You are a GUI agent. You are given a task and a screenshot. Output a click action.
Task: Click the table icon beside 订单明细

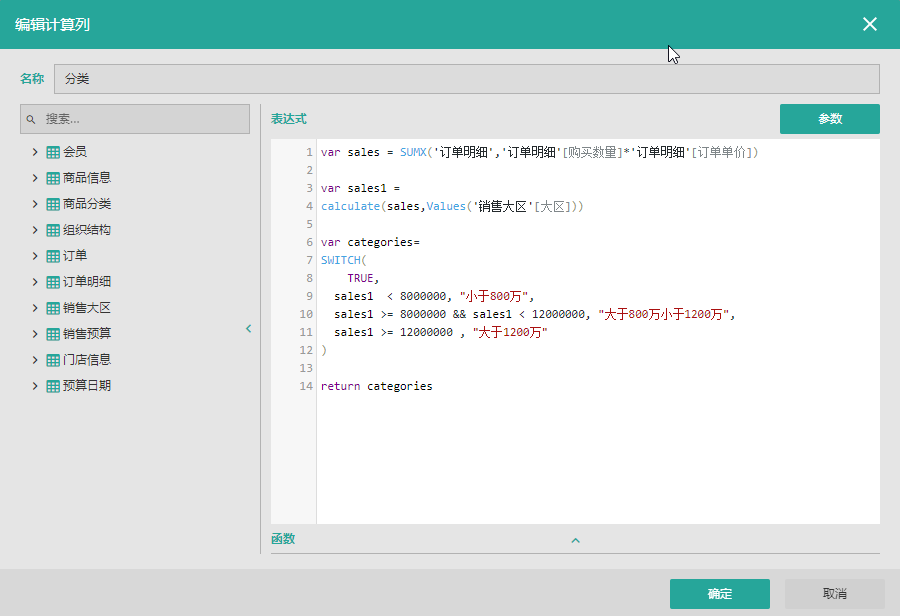coord(53,282)
